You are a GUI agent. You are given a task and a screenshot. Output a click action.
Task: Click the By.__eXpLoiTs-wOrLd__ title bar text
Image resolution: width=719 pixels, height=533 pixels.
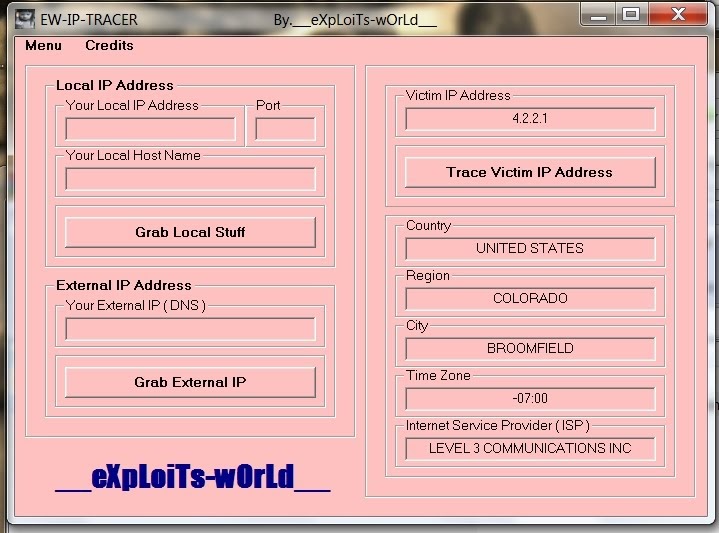point(355,20)
